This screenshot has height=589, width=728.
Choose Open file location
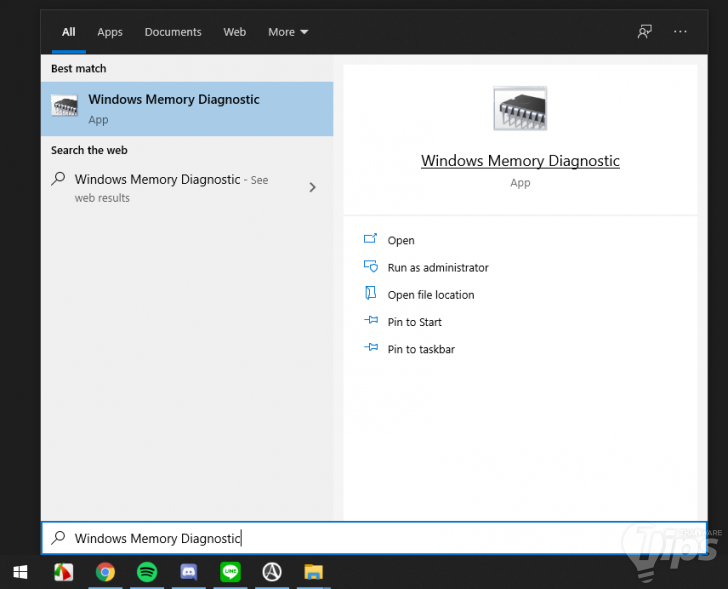[431, 295]
